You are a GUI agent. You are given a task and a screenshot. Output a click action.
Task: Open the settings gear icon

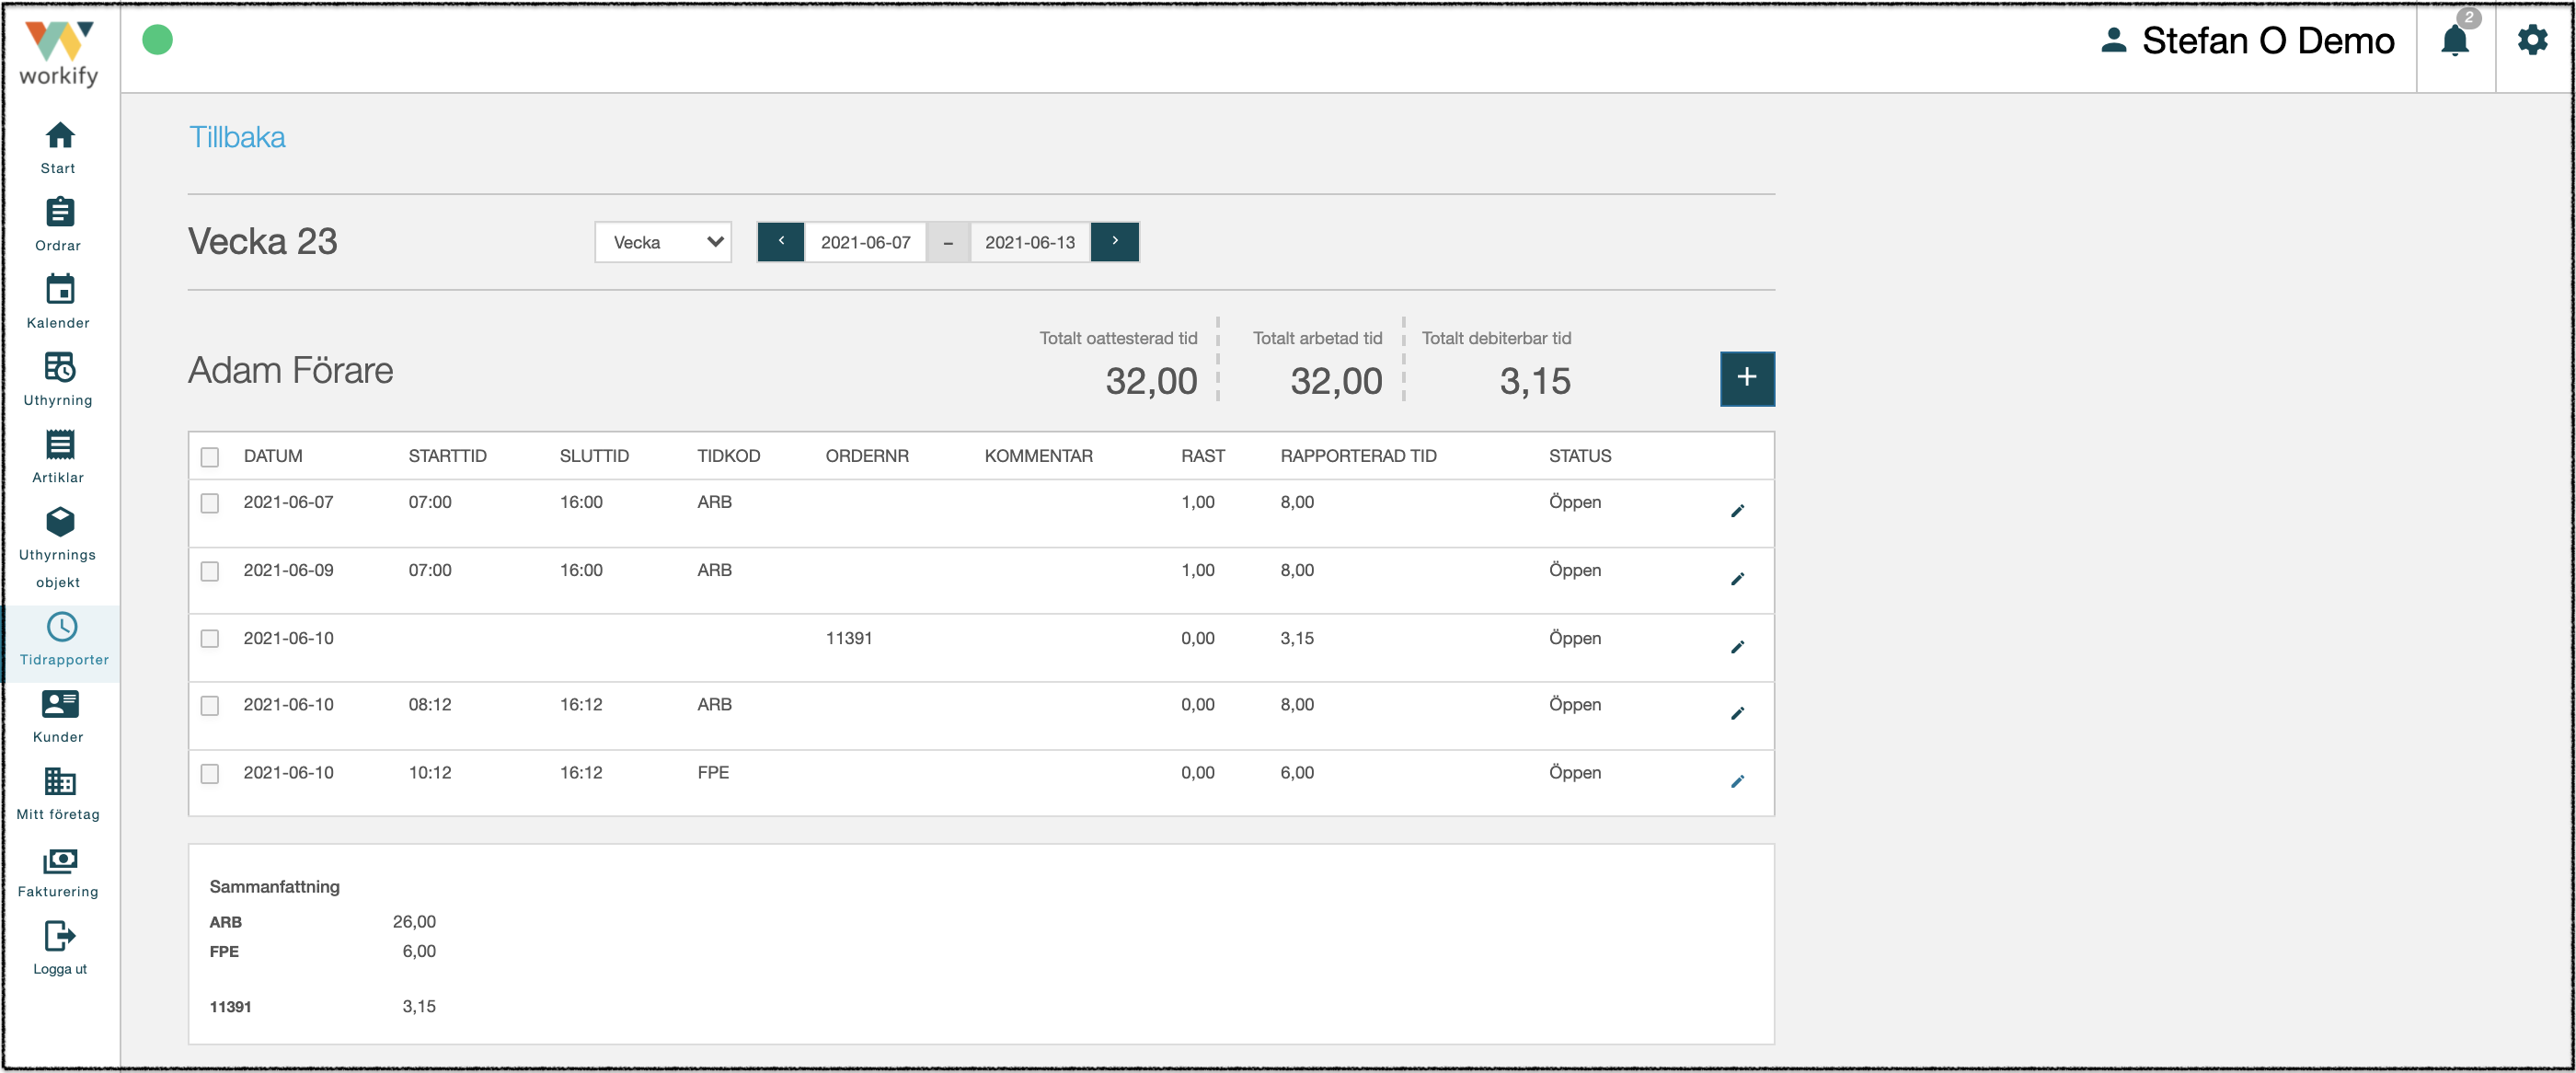tap(2533, 40)
